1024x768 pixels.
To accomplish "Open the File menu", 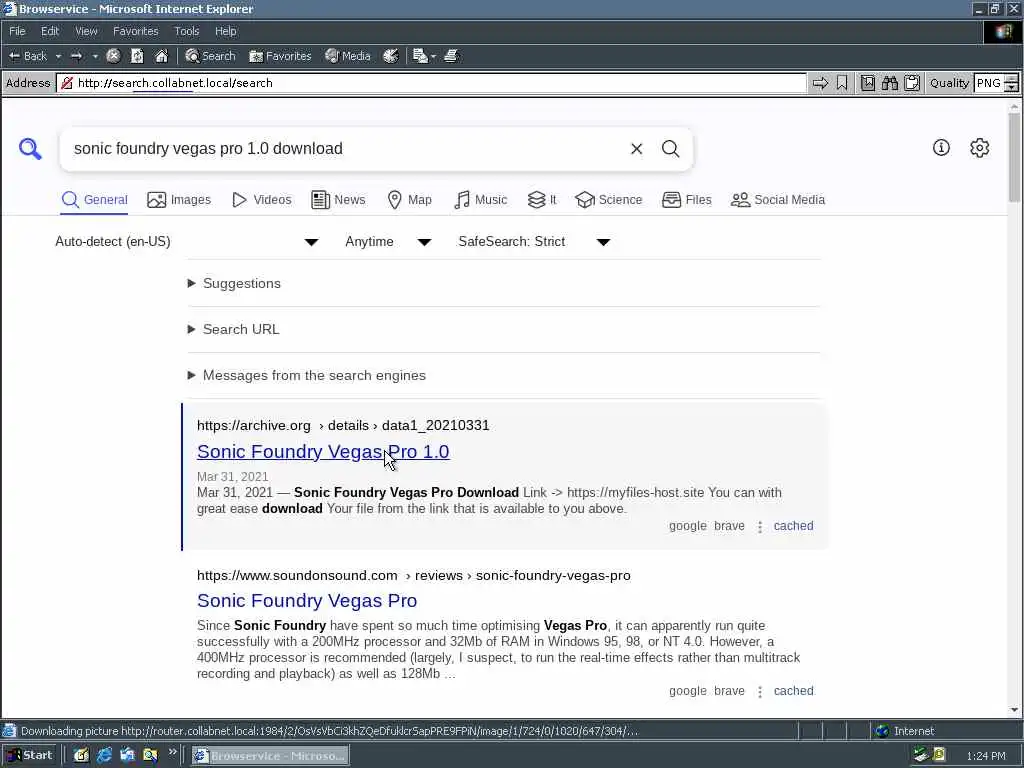I will (x=18, y=31).
